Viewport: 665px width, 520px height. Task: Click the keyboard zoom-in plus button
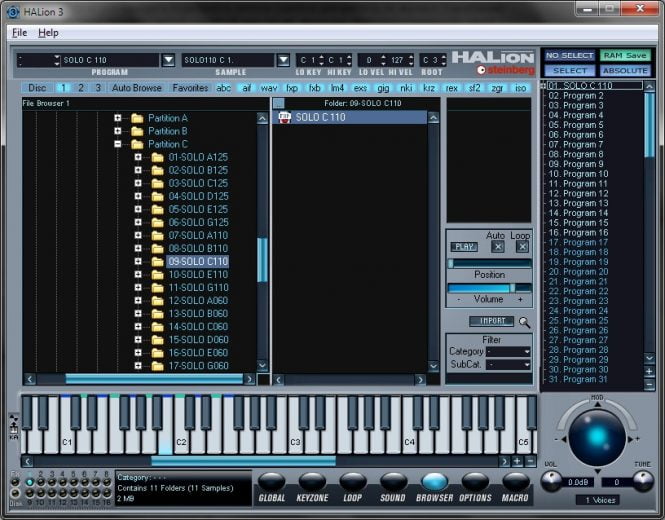coord(517,461)
